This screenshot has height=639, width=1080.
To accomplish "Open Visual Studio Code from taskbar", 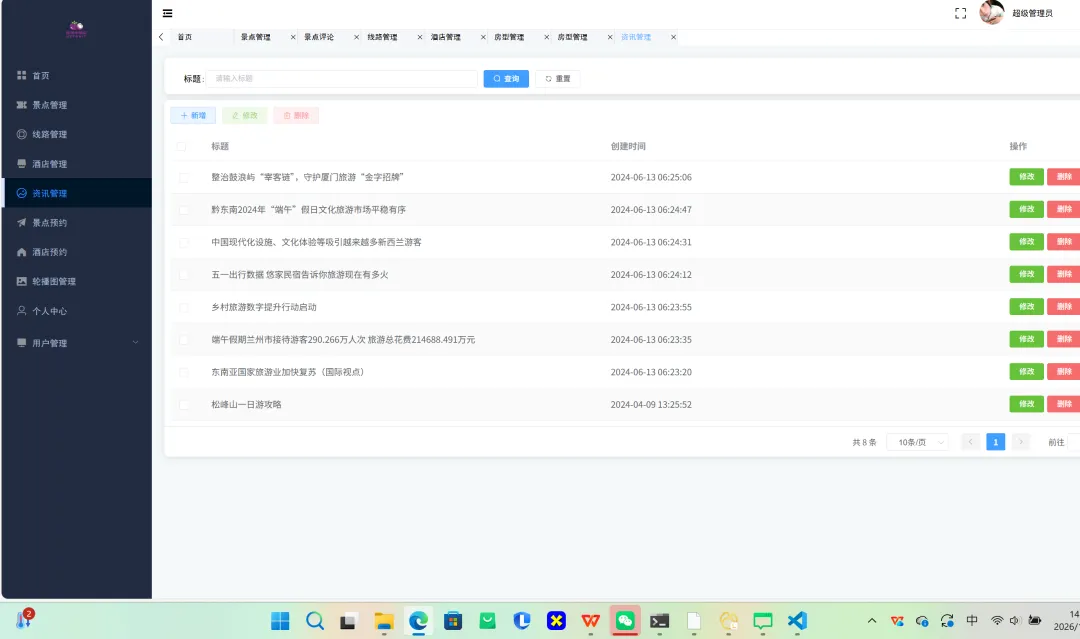I will pyautogui.click(x=797, y=621).
